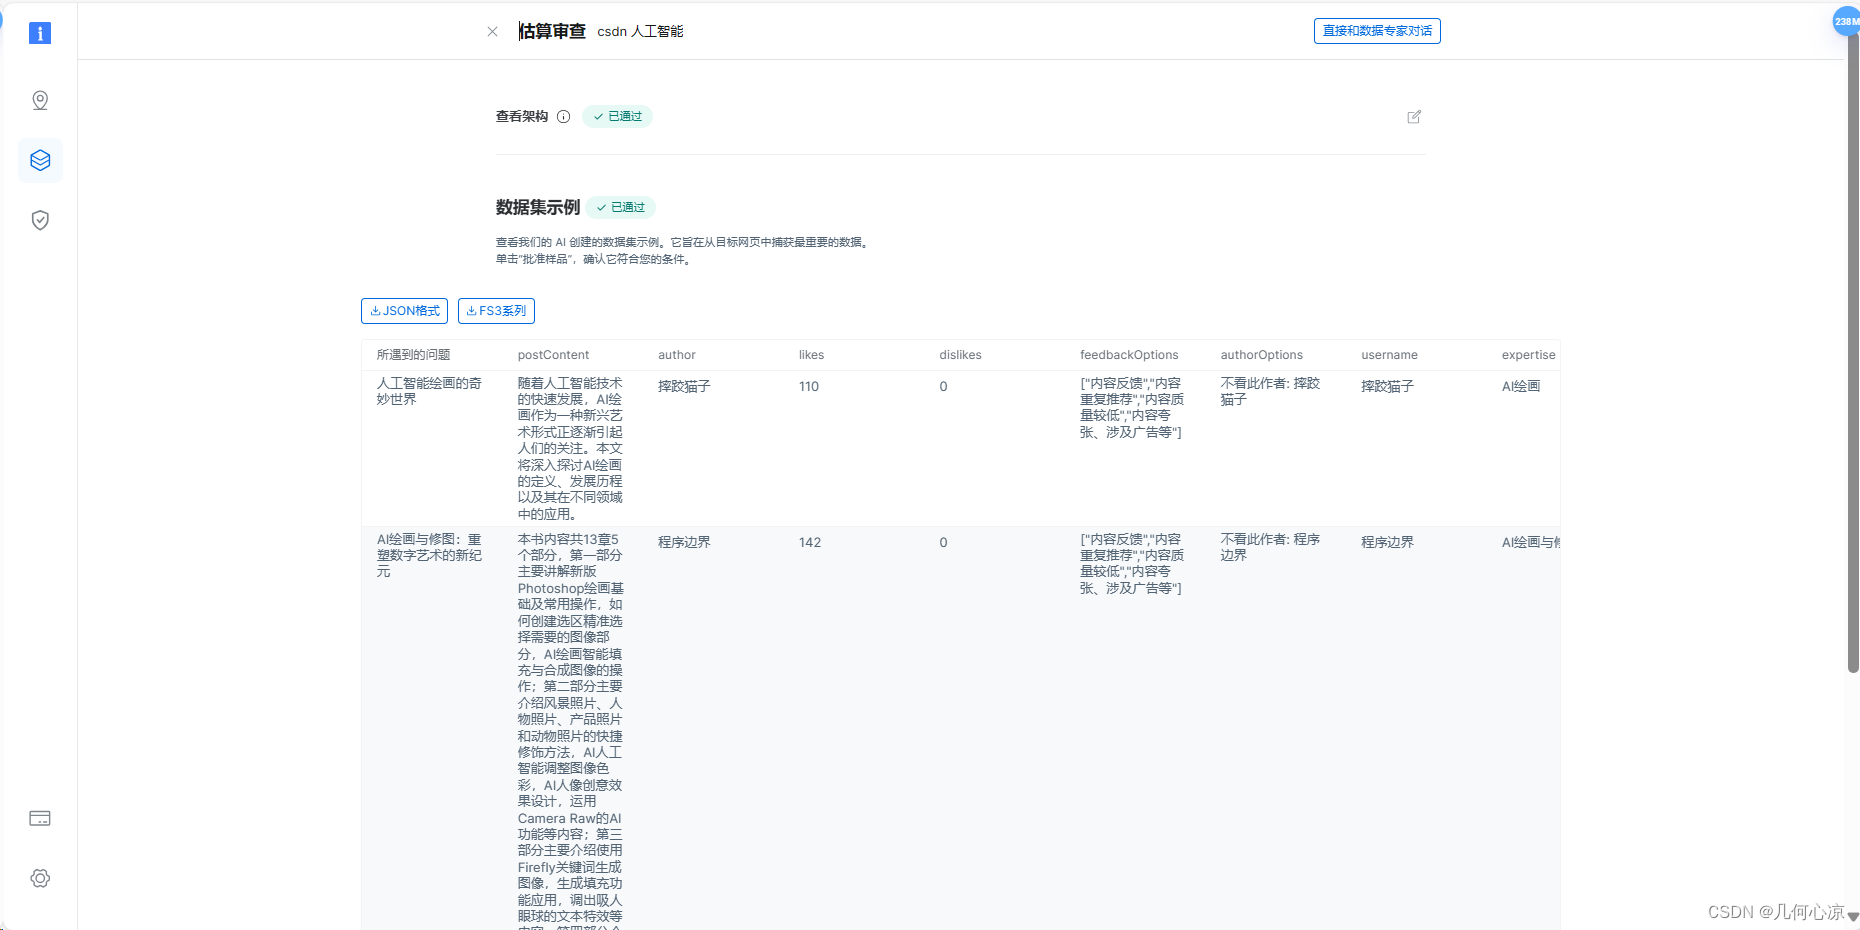Viewport: 1860px width, 930px height.
Task: Click 不看此作者: 择胶猫子 cell
Action: [1270, 391]
